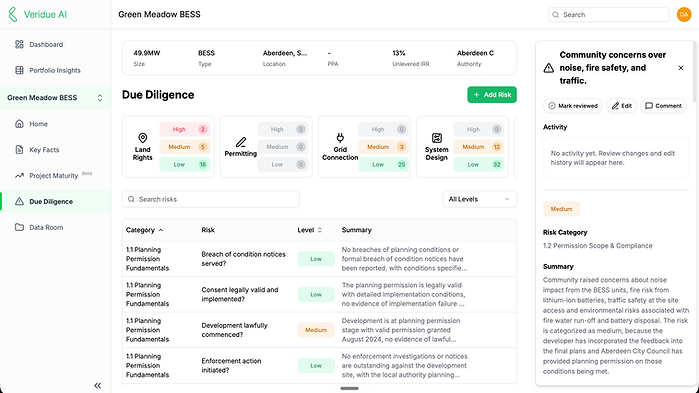Click the 13% Unlevered IRR value
This screenshot has height=393, width=699.
399,53
